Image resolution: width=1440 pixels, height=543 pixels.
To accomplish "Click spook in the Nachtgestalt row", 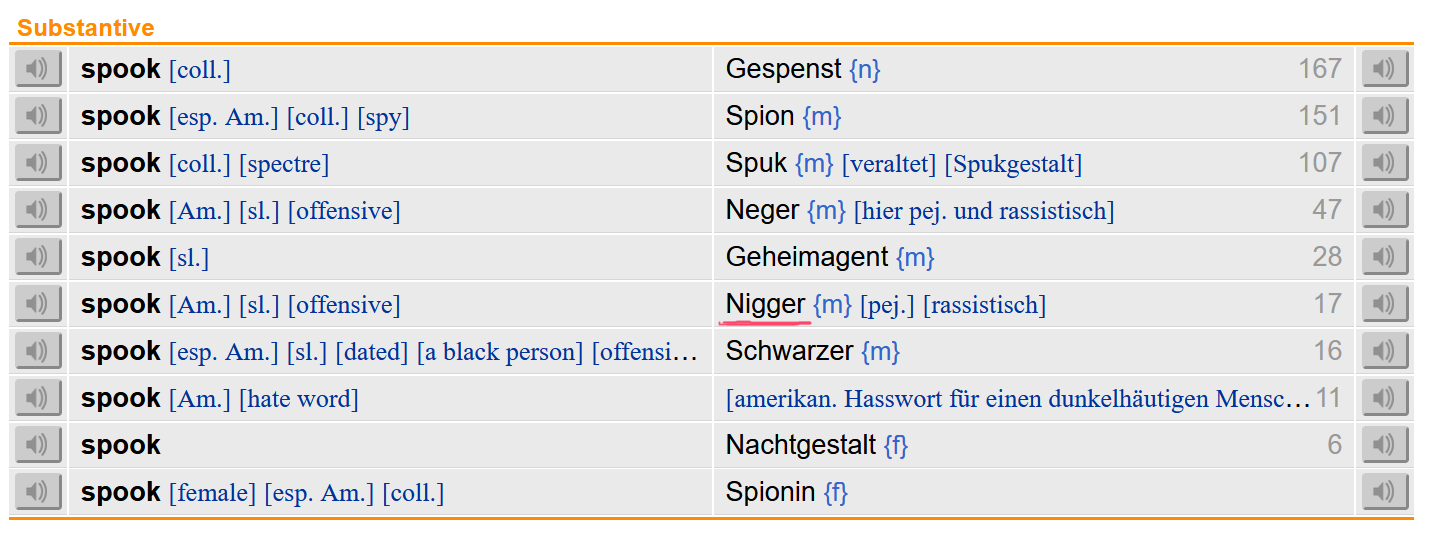I will click(121, 445).
